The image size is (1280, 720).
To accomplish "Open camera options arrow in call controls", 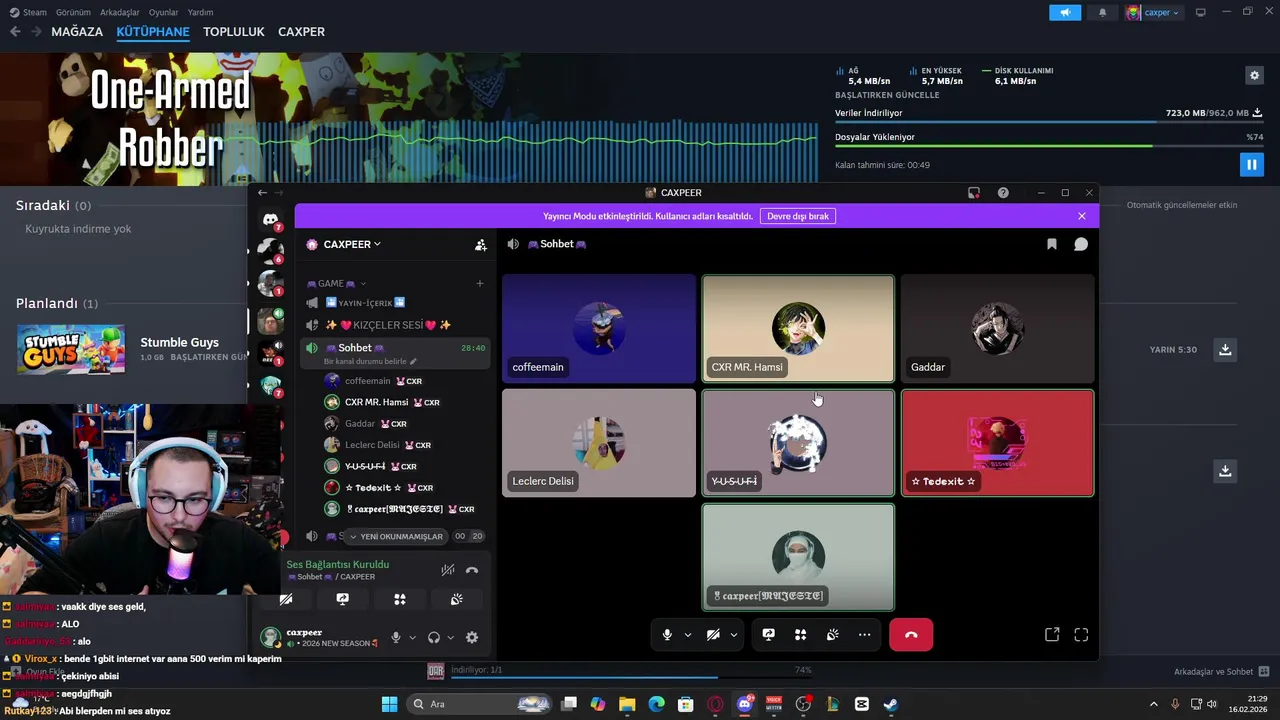I will coord(733,635).
